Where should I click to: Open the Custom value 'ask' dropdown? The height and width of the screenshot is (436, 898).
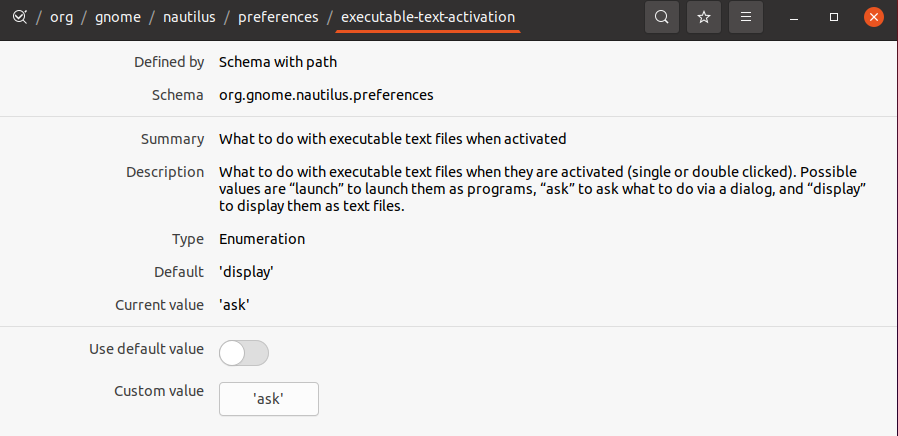[269, 399]
